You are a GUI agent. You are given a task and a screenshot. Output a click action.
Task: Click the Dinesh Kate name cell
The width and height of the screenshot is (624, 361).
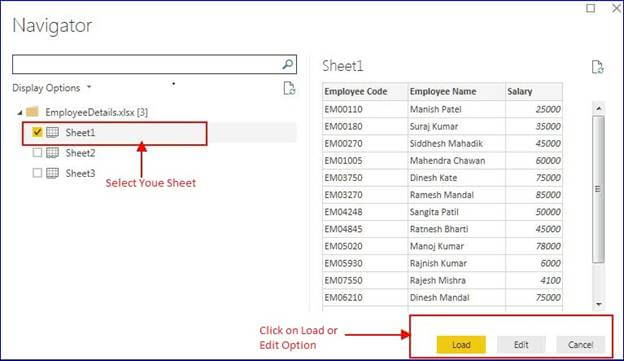pos(456,178)
